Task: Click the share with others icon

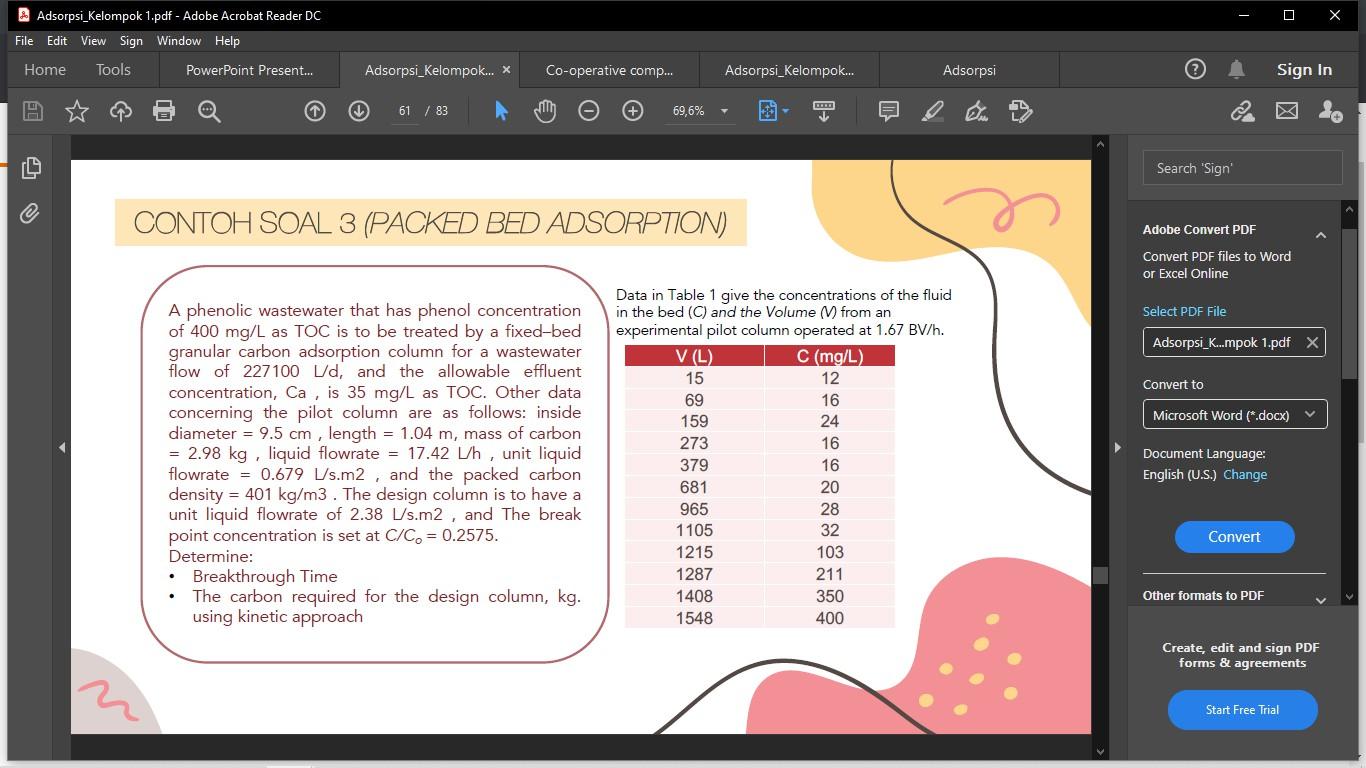Action: point(1330,111)
